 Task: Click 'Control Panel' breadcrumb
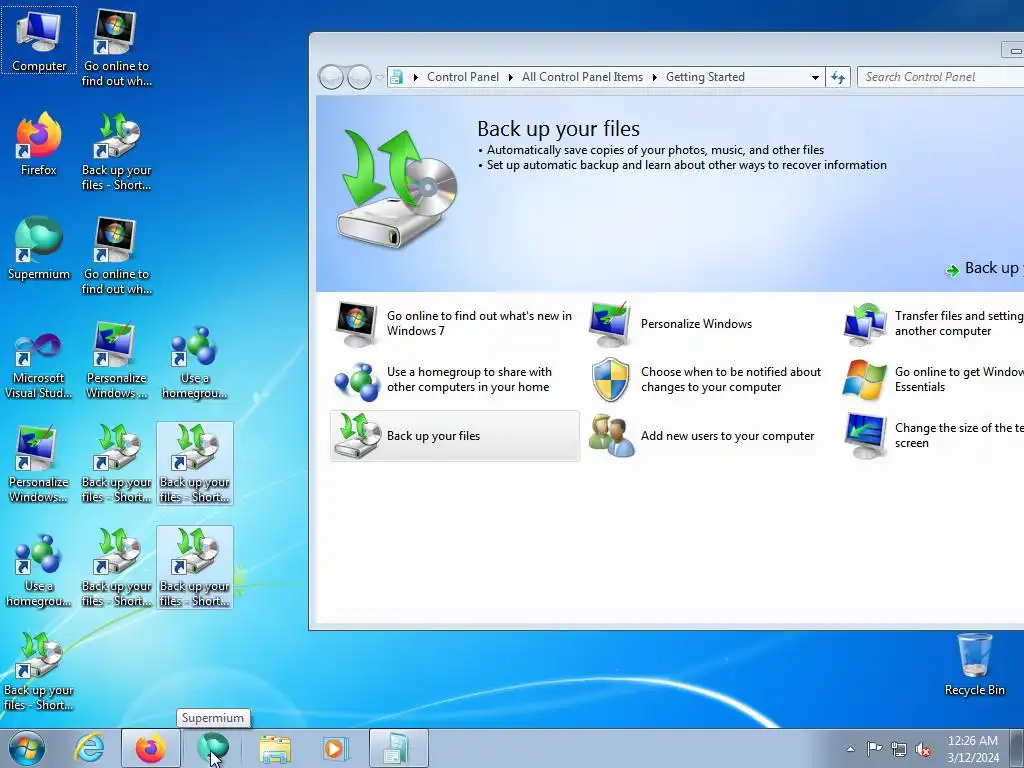coord(462,77)
